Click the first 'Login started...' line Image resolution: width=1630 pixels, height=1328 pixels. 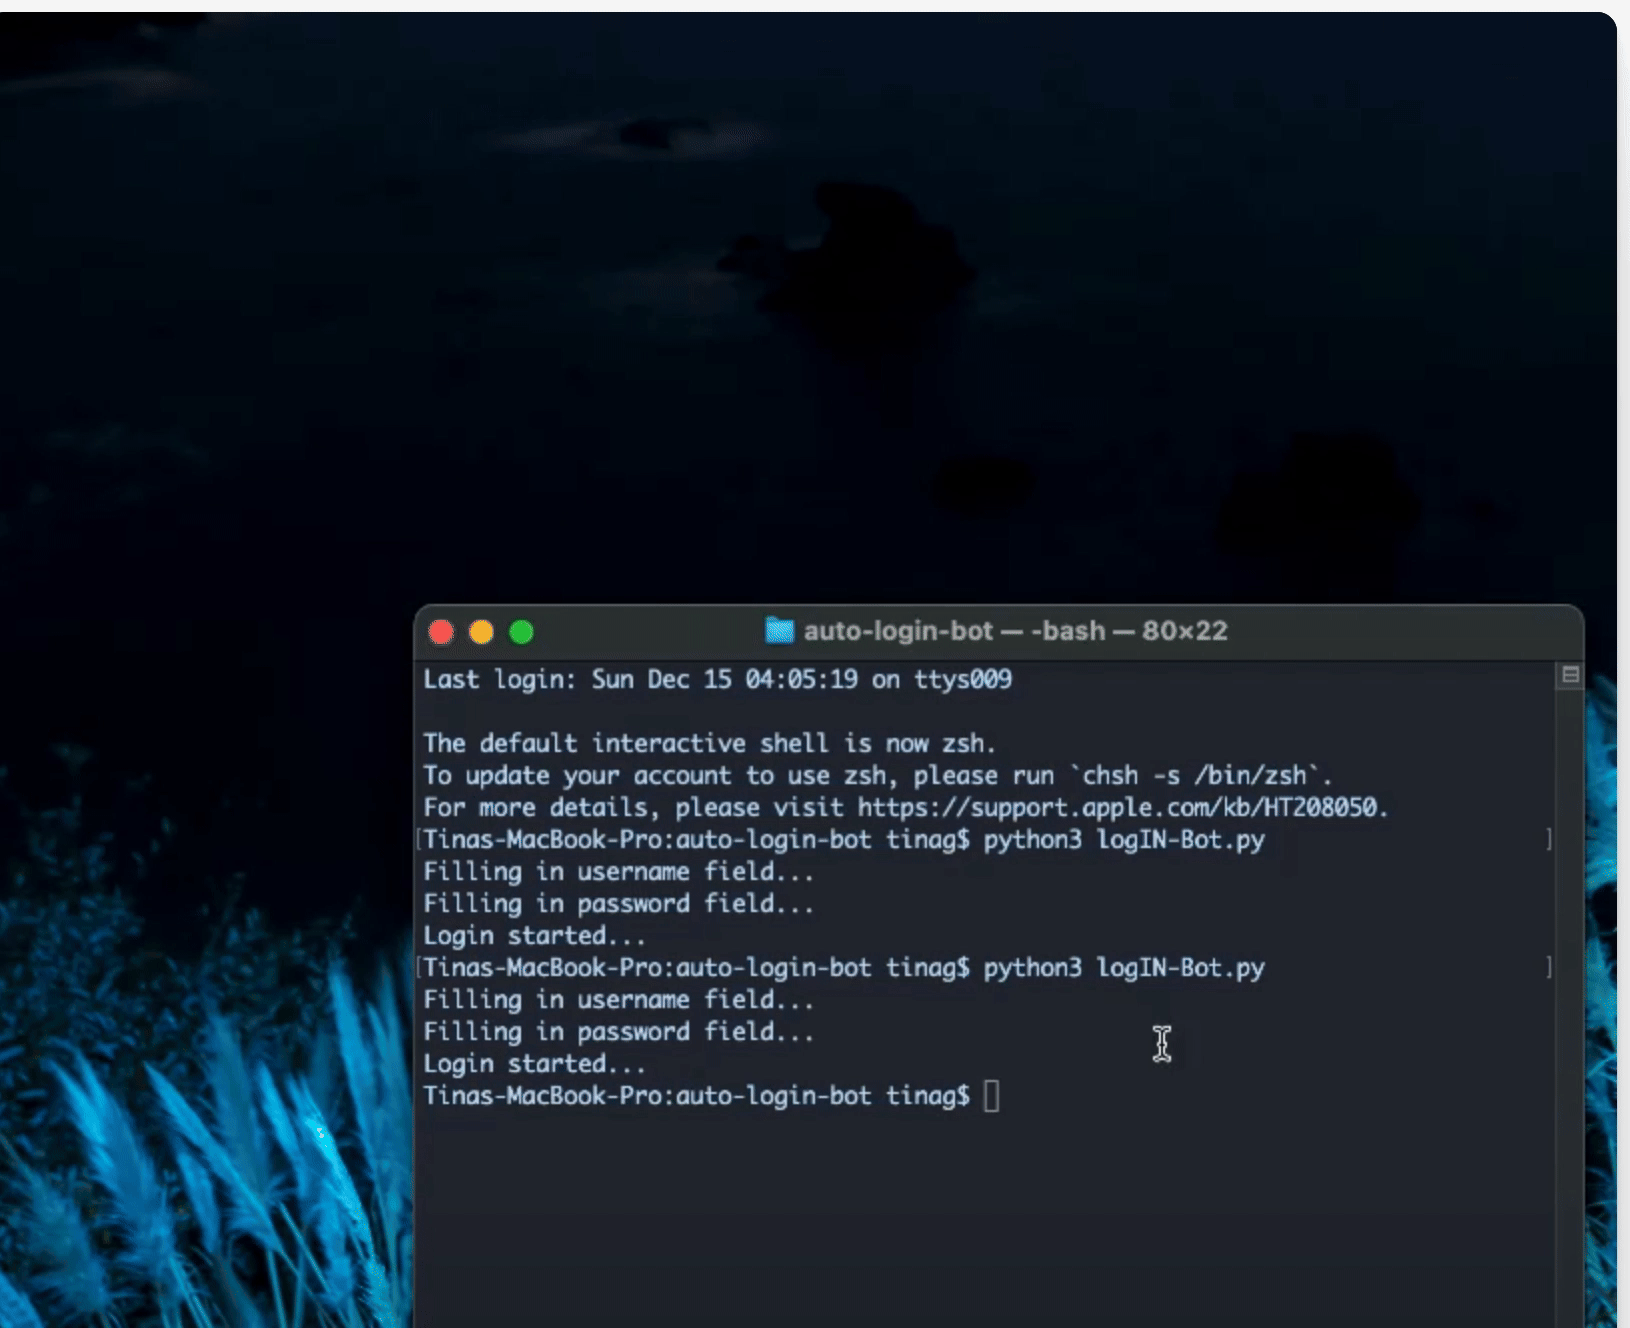pyautogui.click(x=534, y=936)
